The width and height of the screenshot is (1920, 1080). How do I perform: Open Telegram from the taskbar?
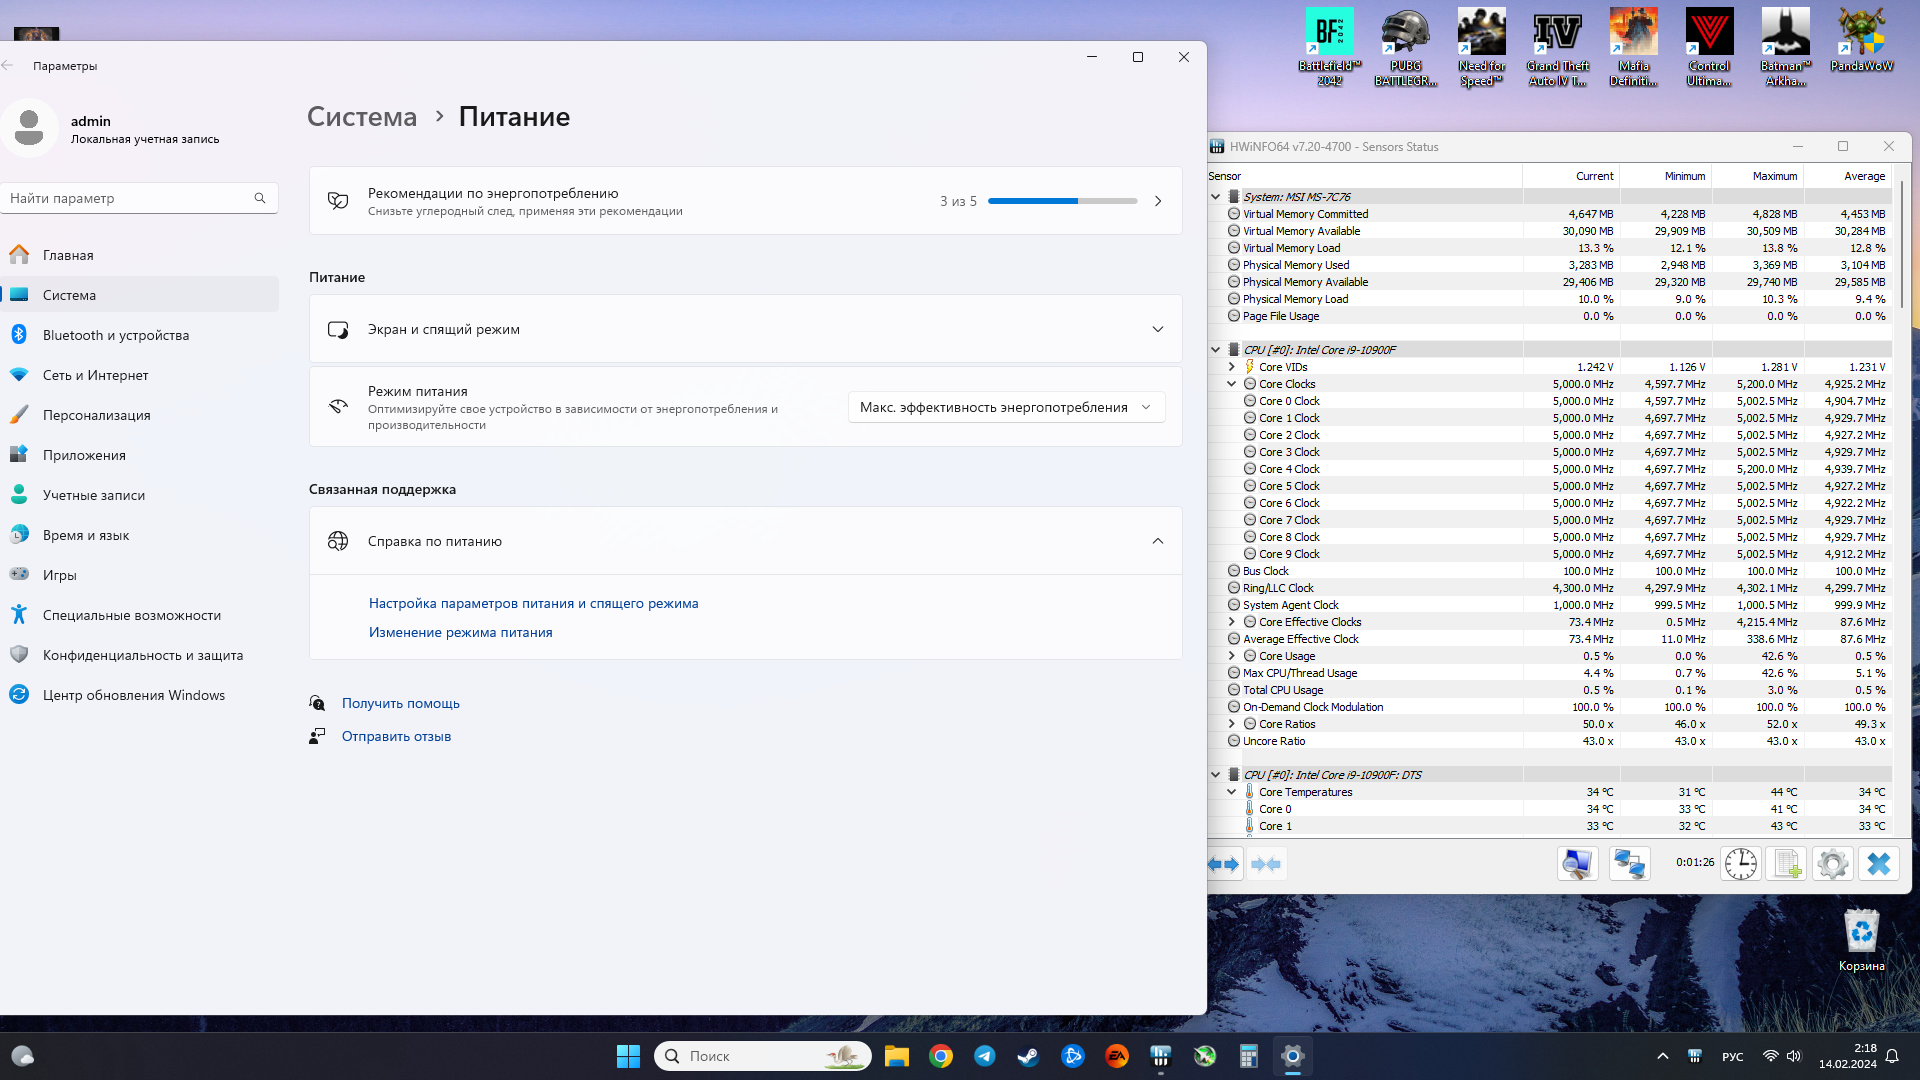tap(984, 1056)
